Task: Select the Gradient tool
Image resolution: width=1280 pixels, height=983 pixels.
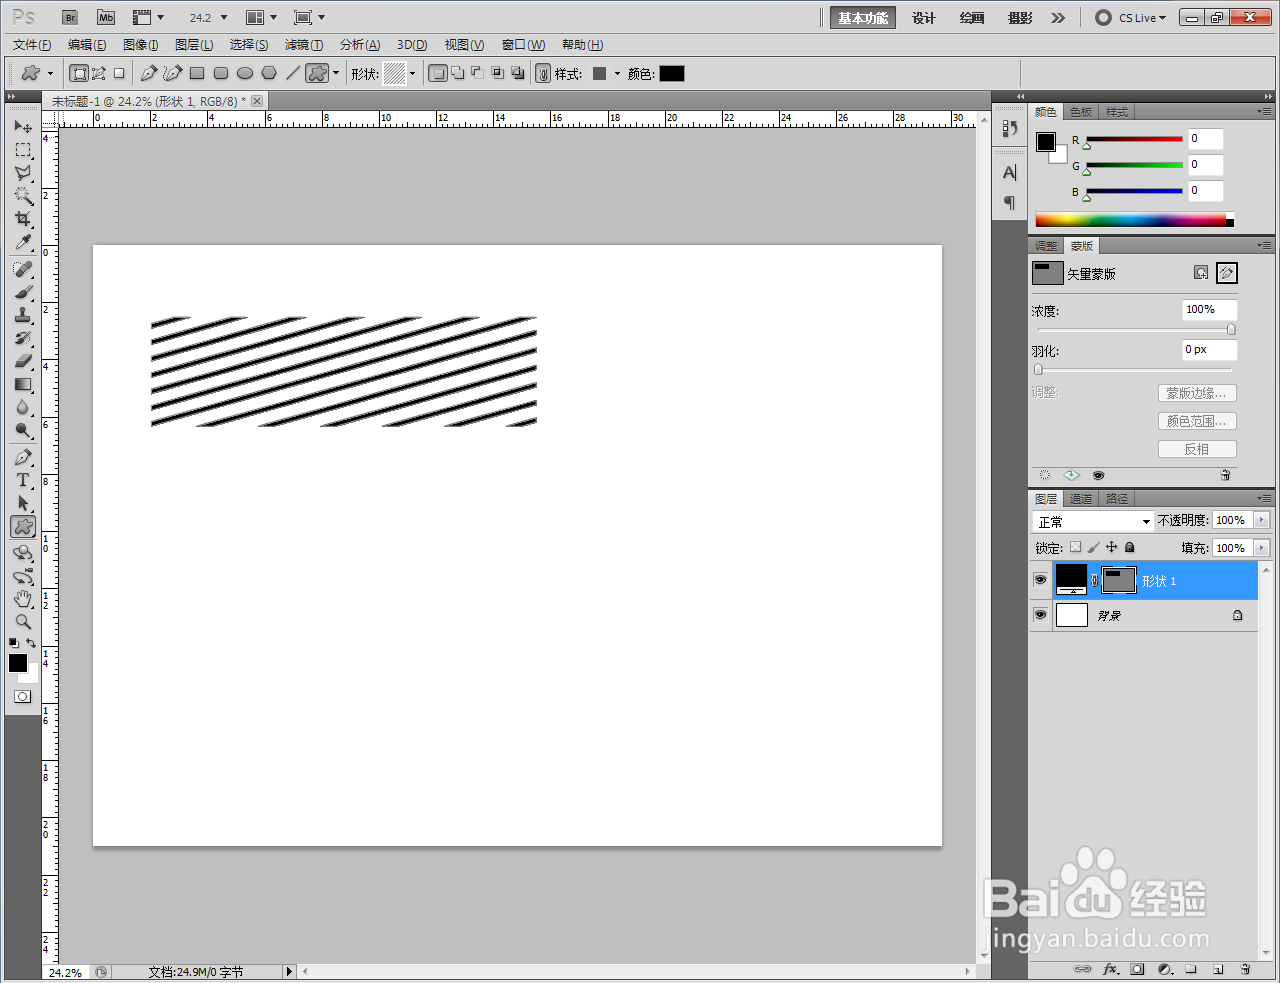Action: click(x=23, y=384)
